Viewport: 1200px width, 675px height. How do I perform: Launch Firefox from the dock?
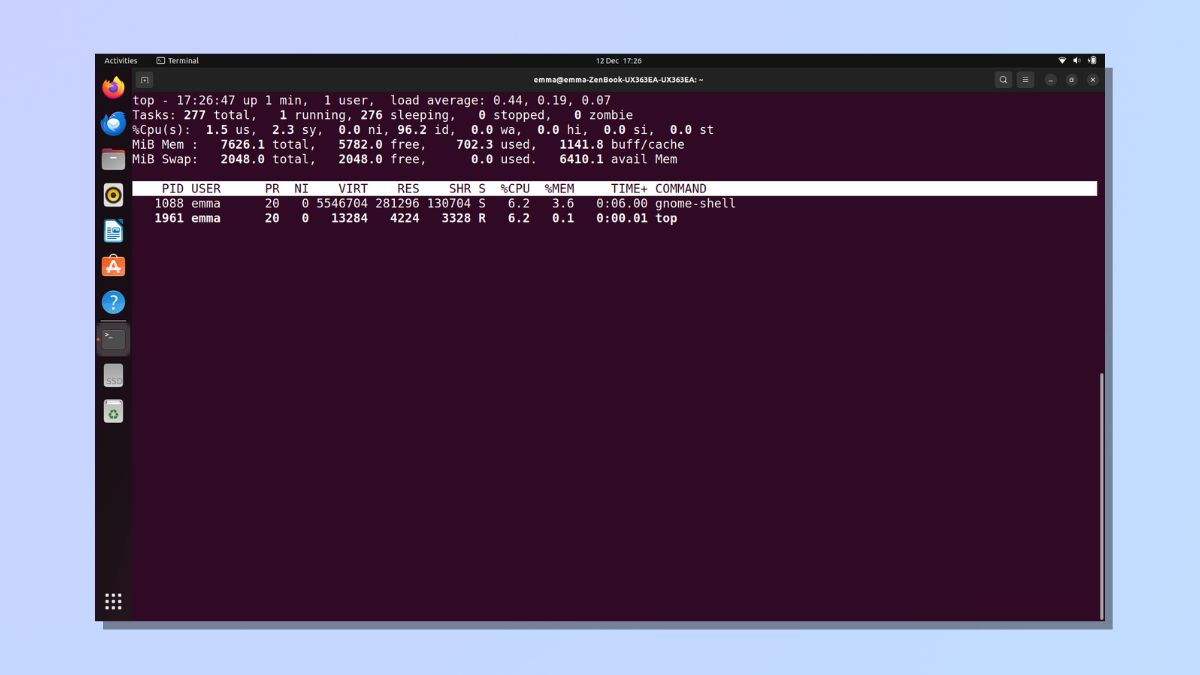pyautogui.click(x=114, y=88)
